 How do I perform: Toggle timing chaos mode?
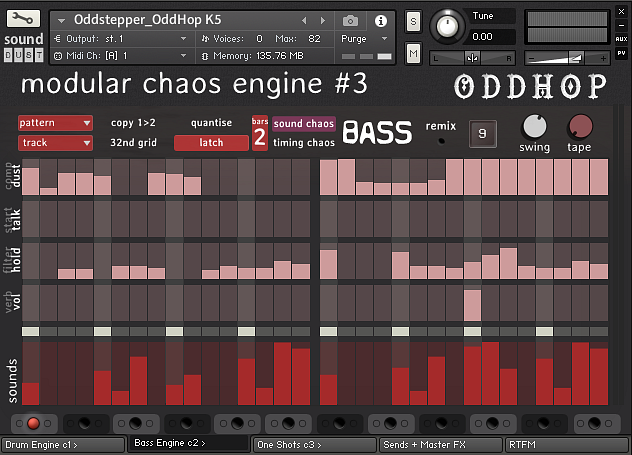pyautogui.click(x=304, y=143)
